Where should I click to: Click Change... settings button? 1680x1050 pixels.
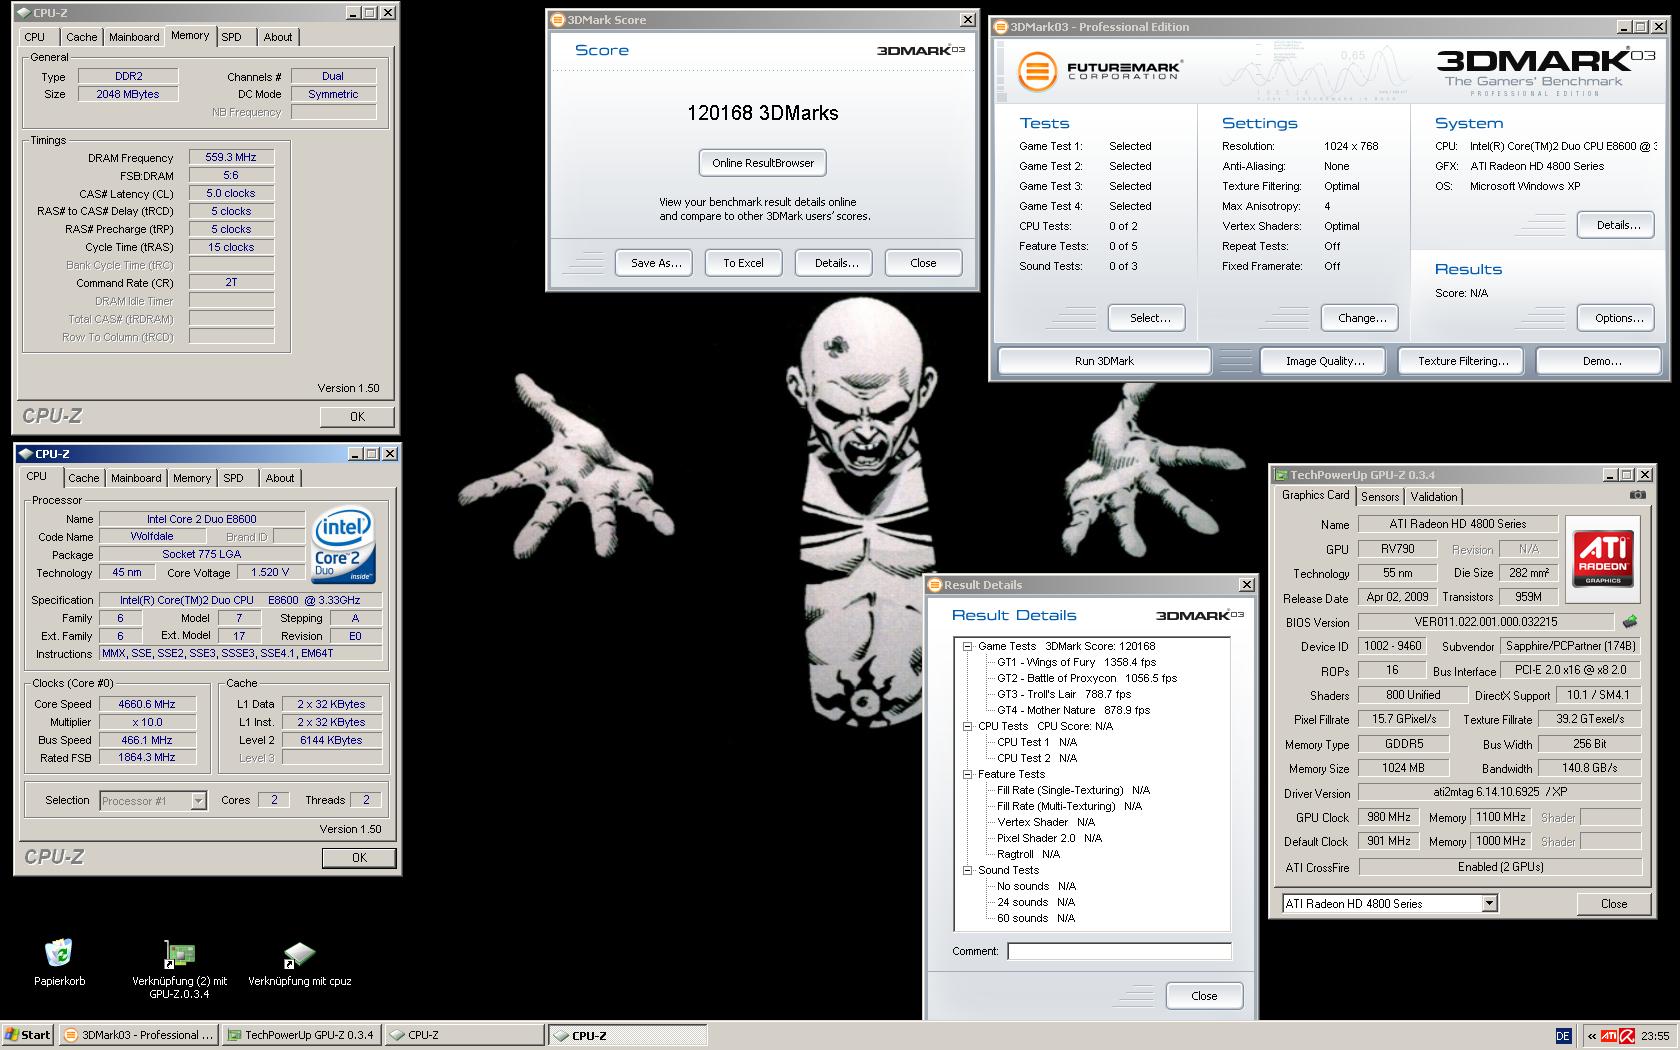coord(1362,318)
